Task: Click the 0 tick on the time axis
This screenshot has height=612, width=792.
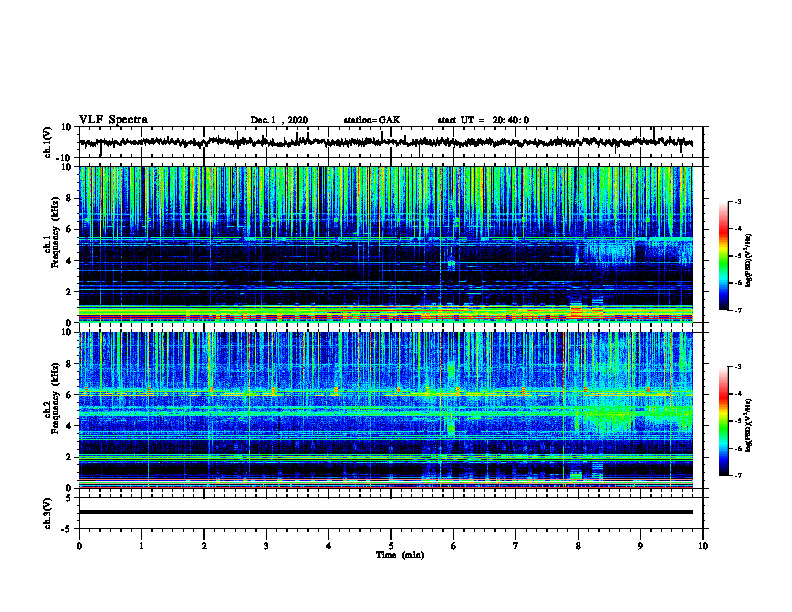Action: pyautogui.click(x=79, y=546)
